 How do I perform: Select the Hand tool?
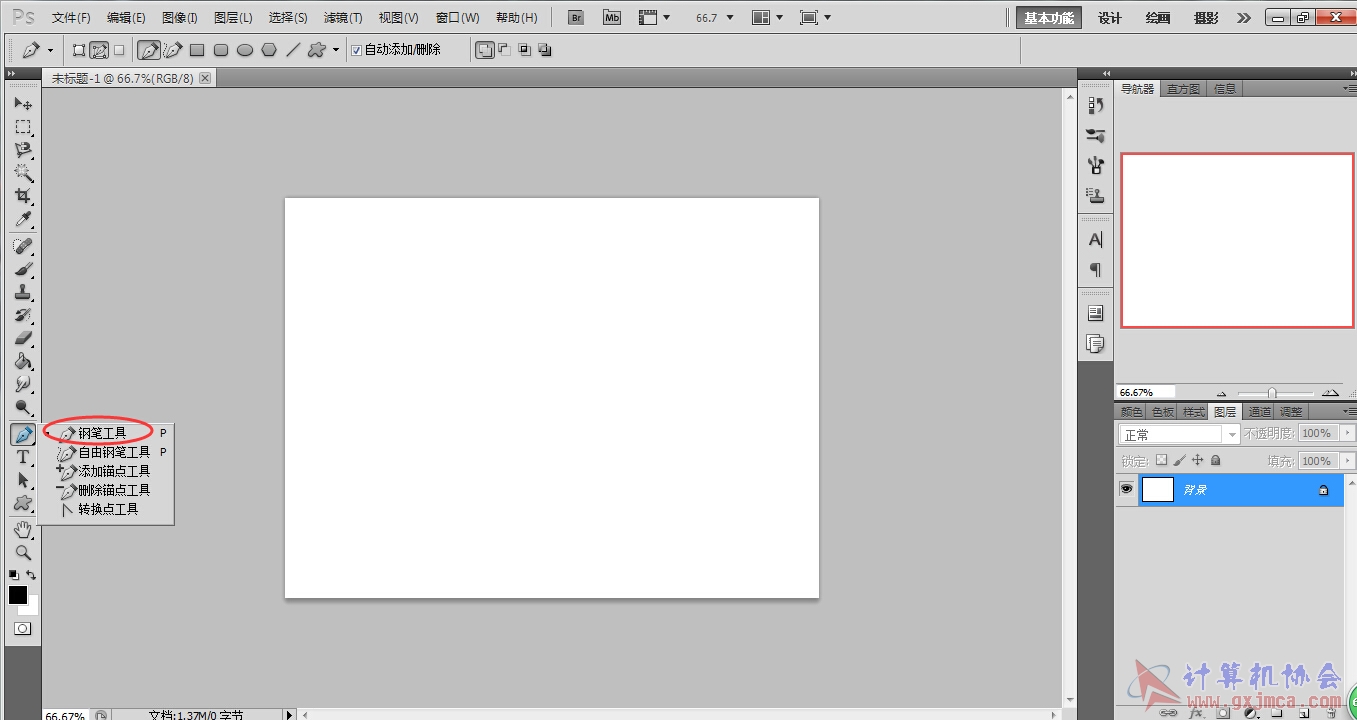tap(23, 529)
